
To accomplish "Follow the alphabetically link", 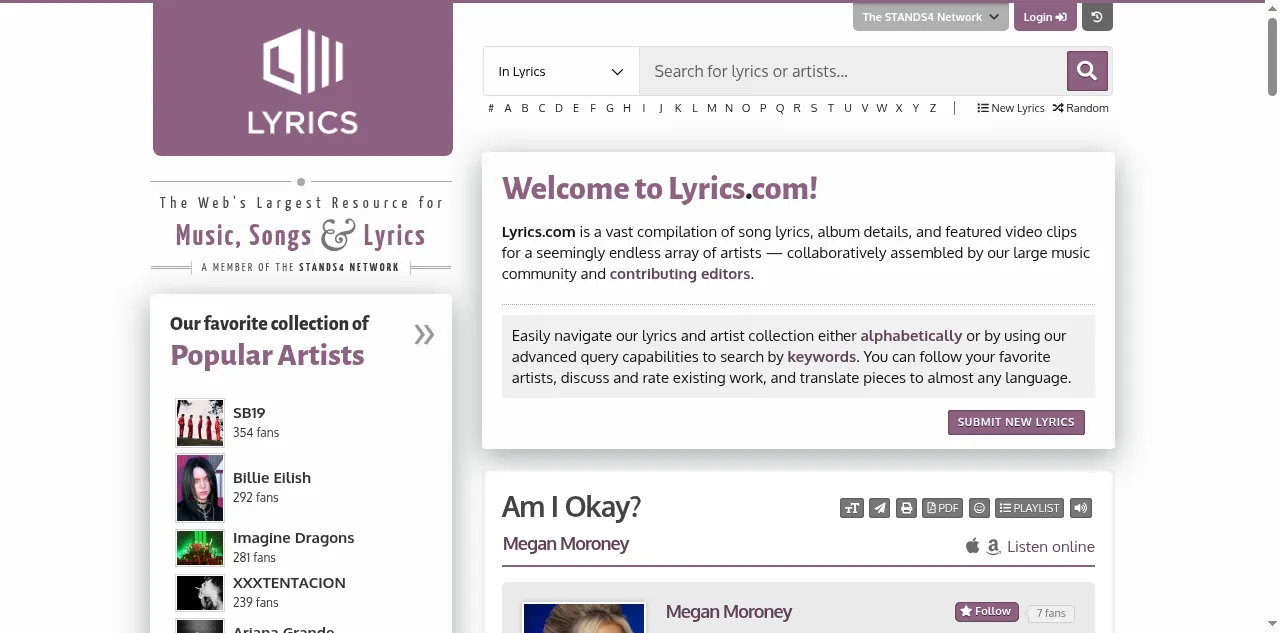I will [x=911, y=336].
